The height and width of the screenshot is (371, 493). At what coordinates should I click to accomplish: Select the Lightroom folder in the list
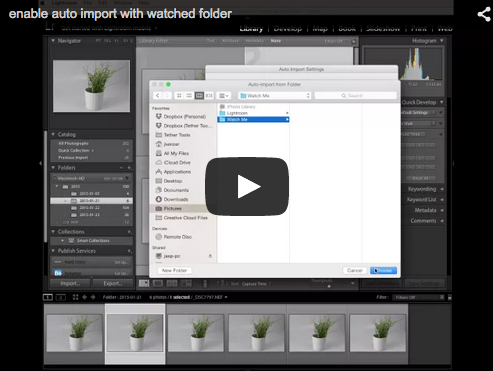pyautogui.click(x=253, y=113)
